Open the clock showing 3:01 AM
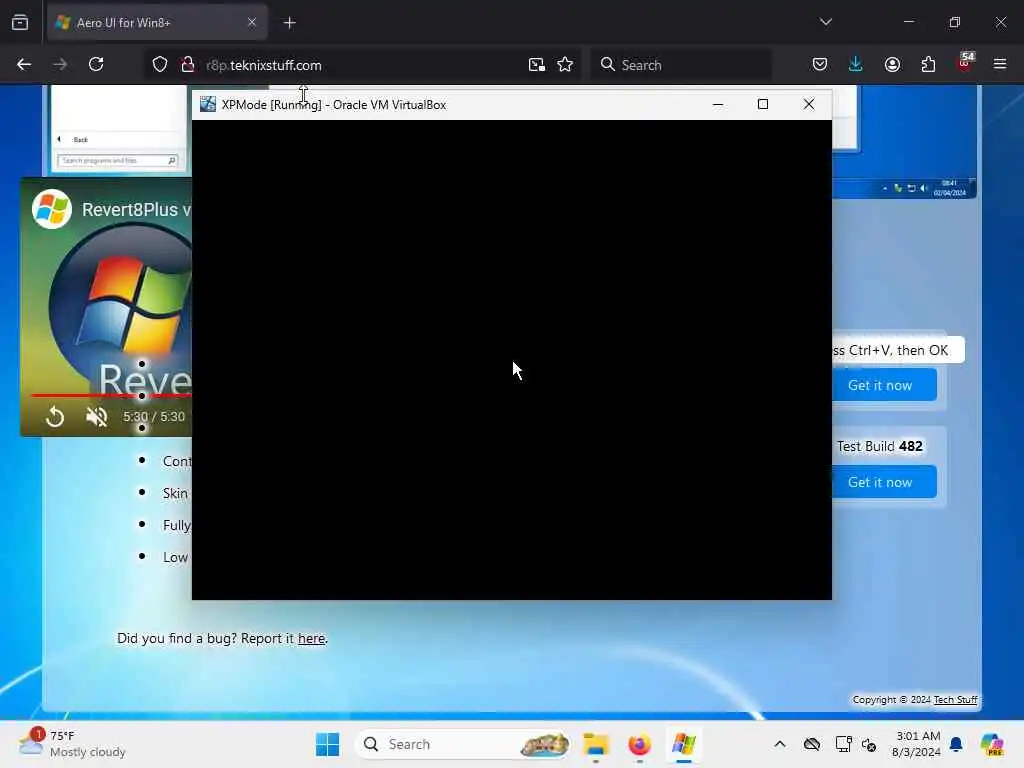Screen dimensions: 1024x768 click(x=916, y=744)
